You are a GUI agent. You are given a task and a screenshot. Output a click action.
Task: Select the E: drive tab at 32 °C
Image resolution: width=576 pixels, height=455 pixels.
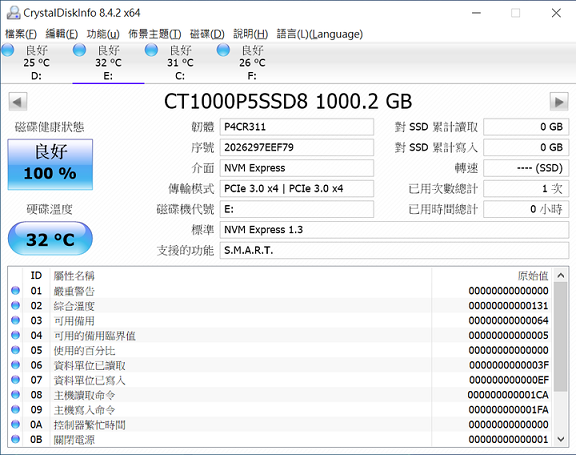coord(108,63)
